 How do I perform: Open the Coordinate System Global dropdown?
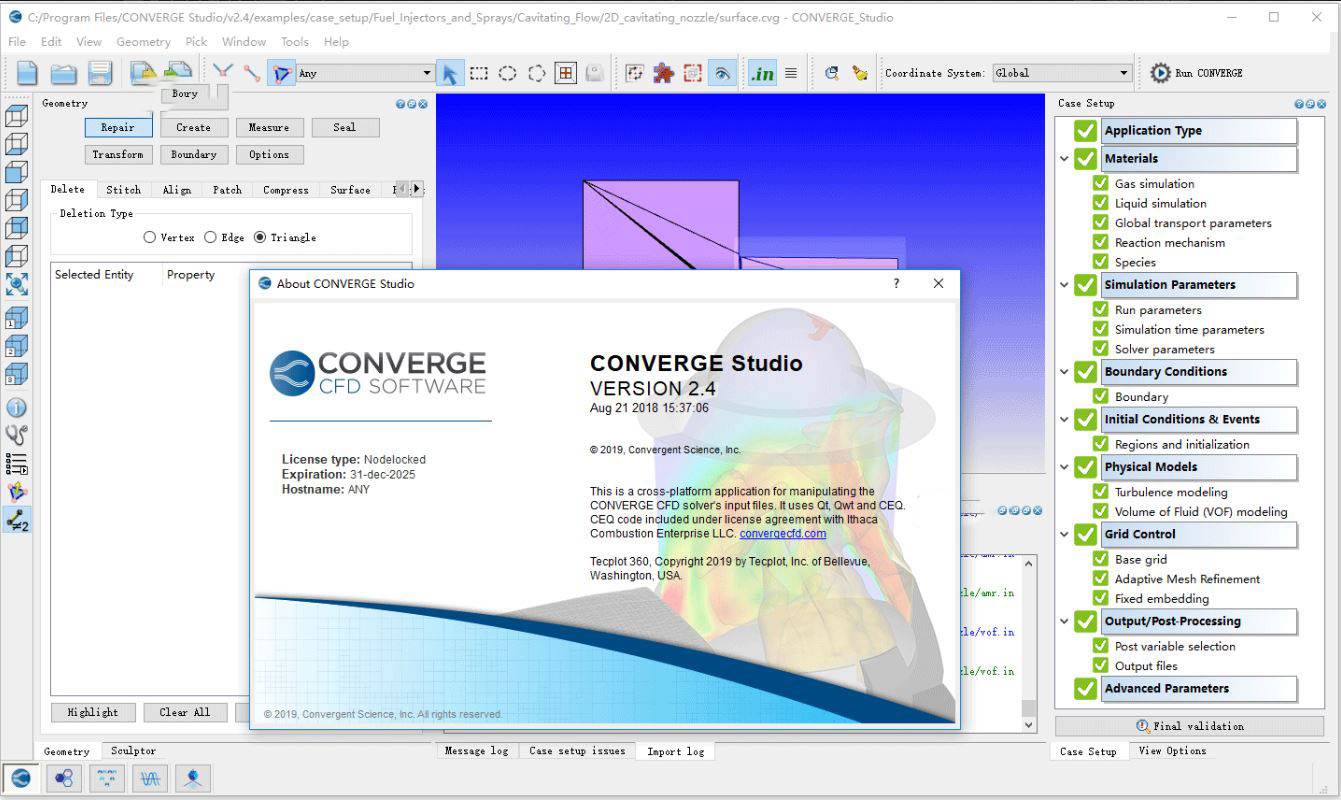pyautogui.click(x=1061, y=73)
